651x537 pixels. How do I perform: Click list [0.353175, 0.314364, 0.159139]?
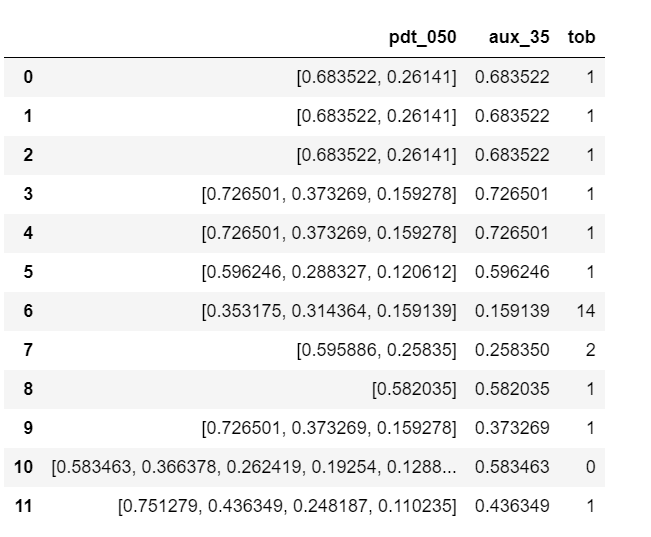pyautogui.click(x=329, y=312)
